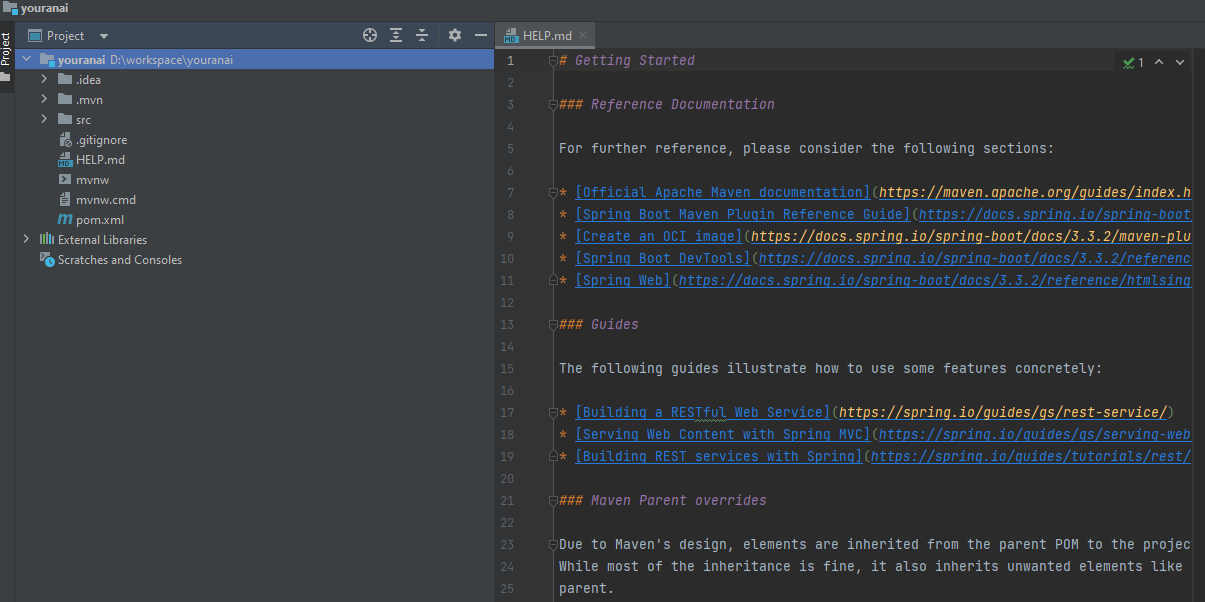Click the youranai module icon in the tree root

pyautogui.click(x=47, y=60)
